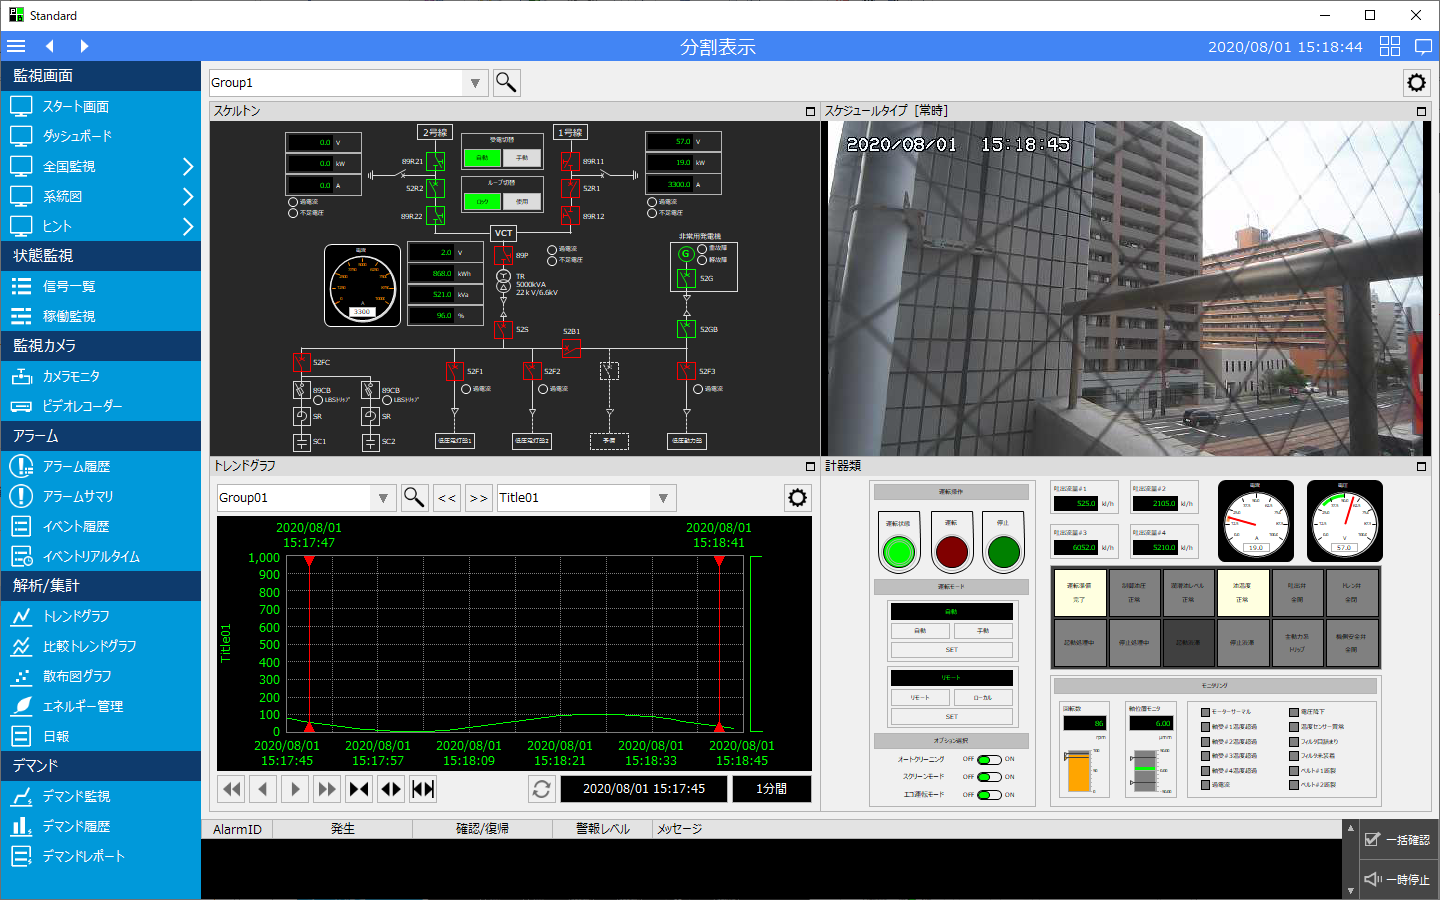1440x900 pixels.
Task: Maximize the スケジュールタイプ camera panel
Action: tap(1421, 111)
